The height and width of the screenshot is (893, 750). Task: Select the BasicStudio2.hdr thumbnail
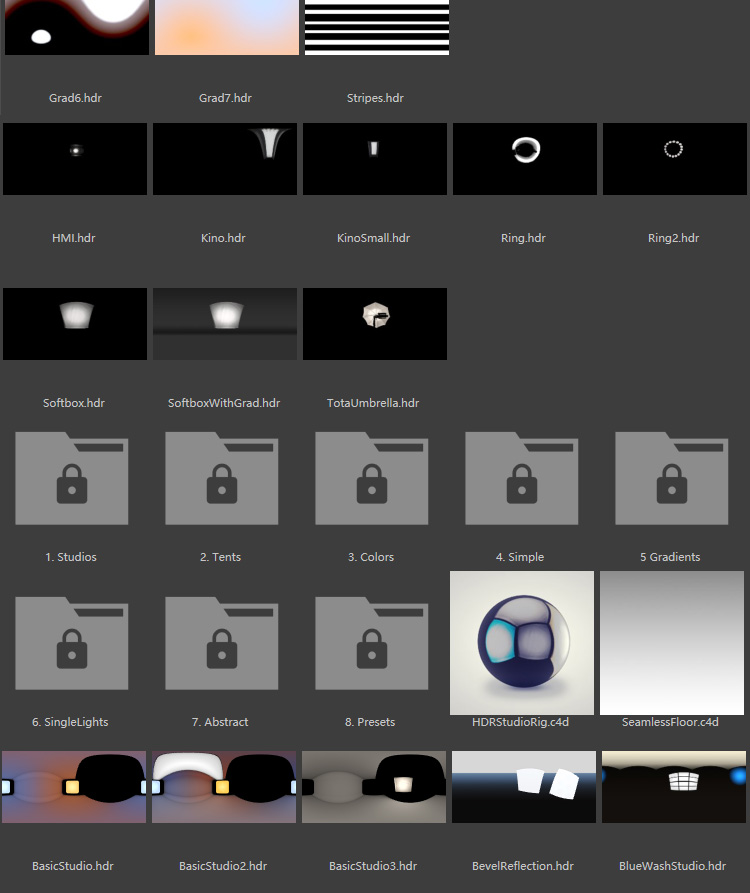pyautogui.click(x=224, y=787)
